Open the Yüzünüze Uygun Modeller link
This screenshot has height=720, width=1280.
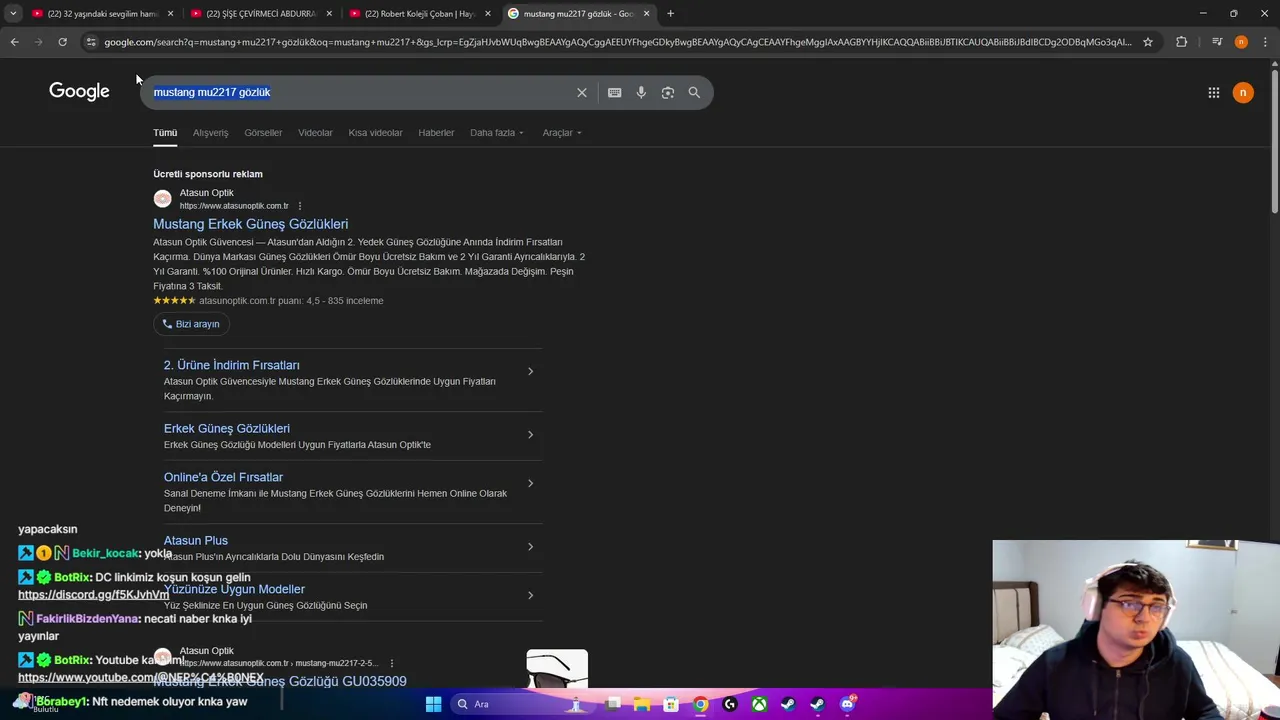234,589
